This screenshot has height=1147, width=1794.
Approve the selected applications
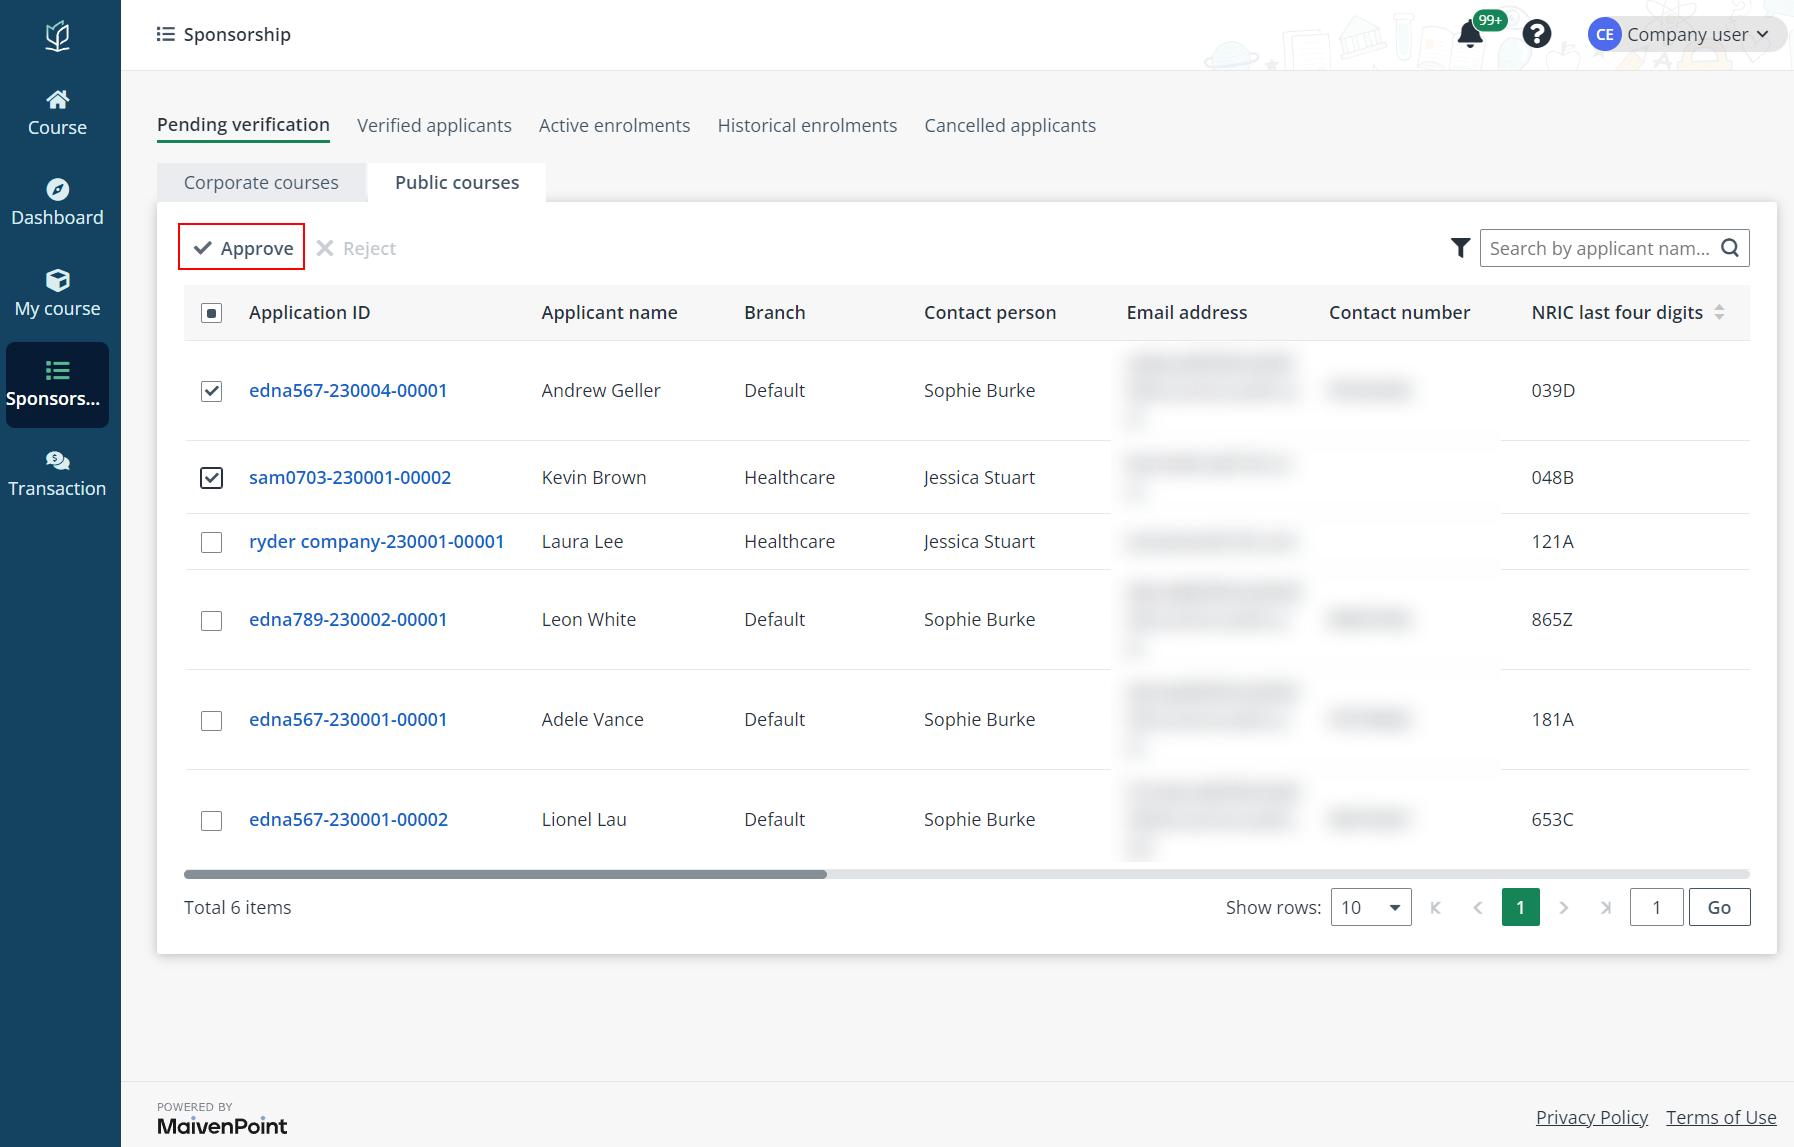[x=242, y=247]
